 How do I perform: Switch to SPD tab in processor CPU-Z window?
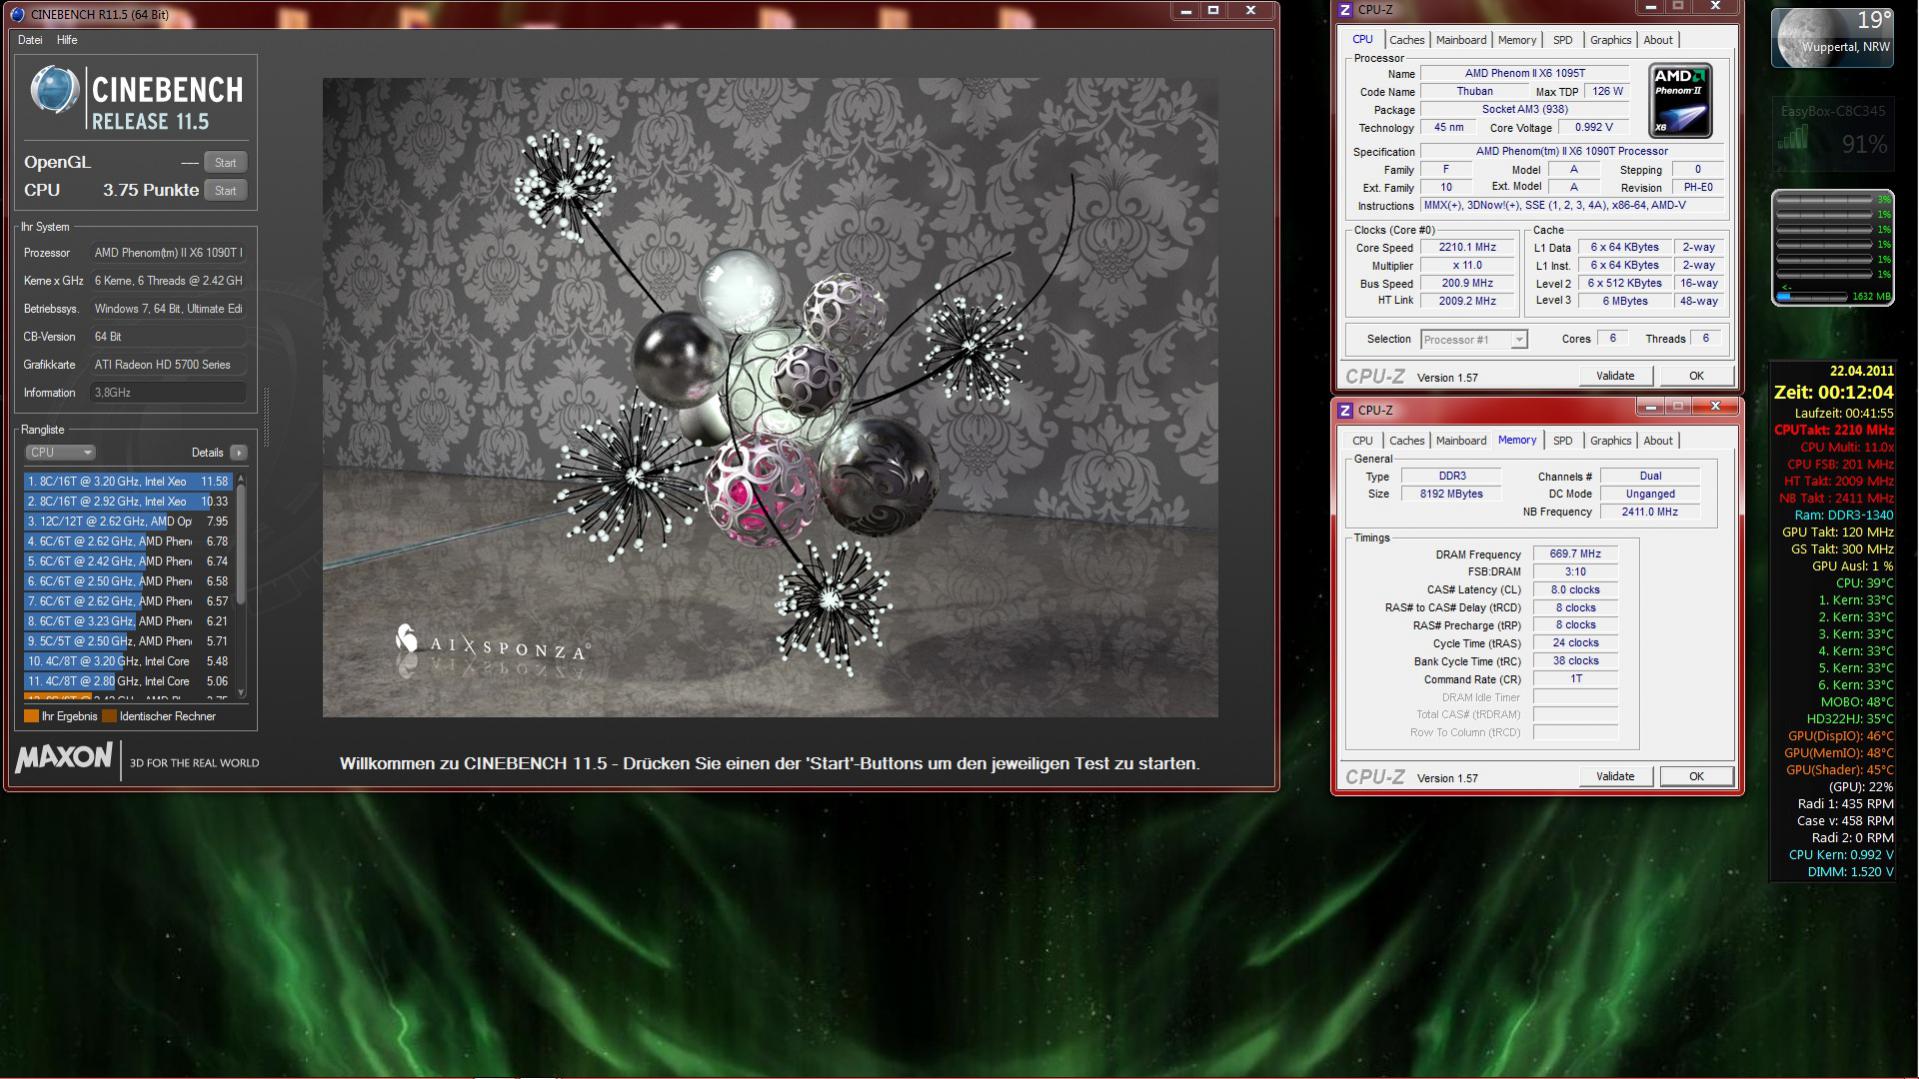point(1562,40)
